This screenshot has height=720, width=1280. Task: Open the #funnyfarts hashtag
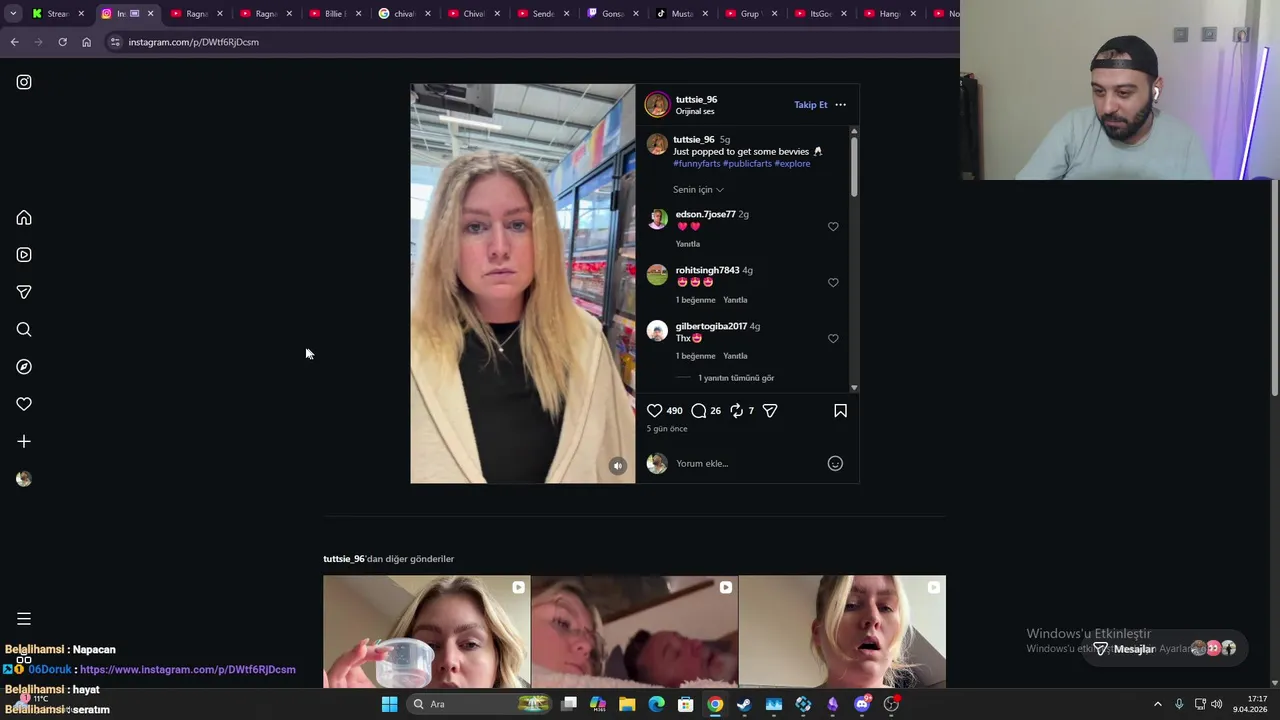pos(696,164)
